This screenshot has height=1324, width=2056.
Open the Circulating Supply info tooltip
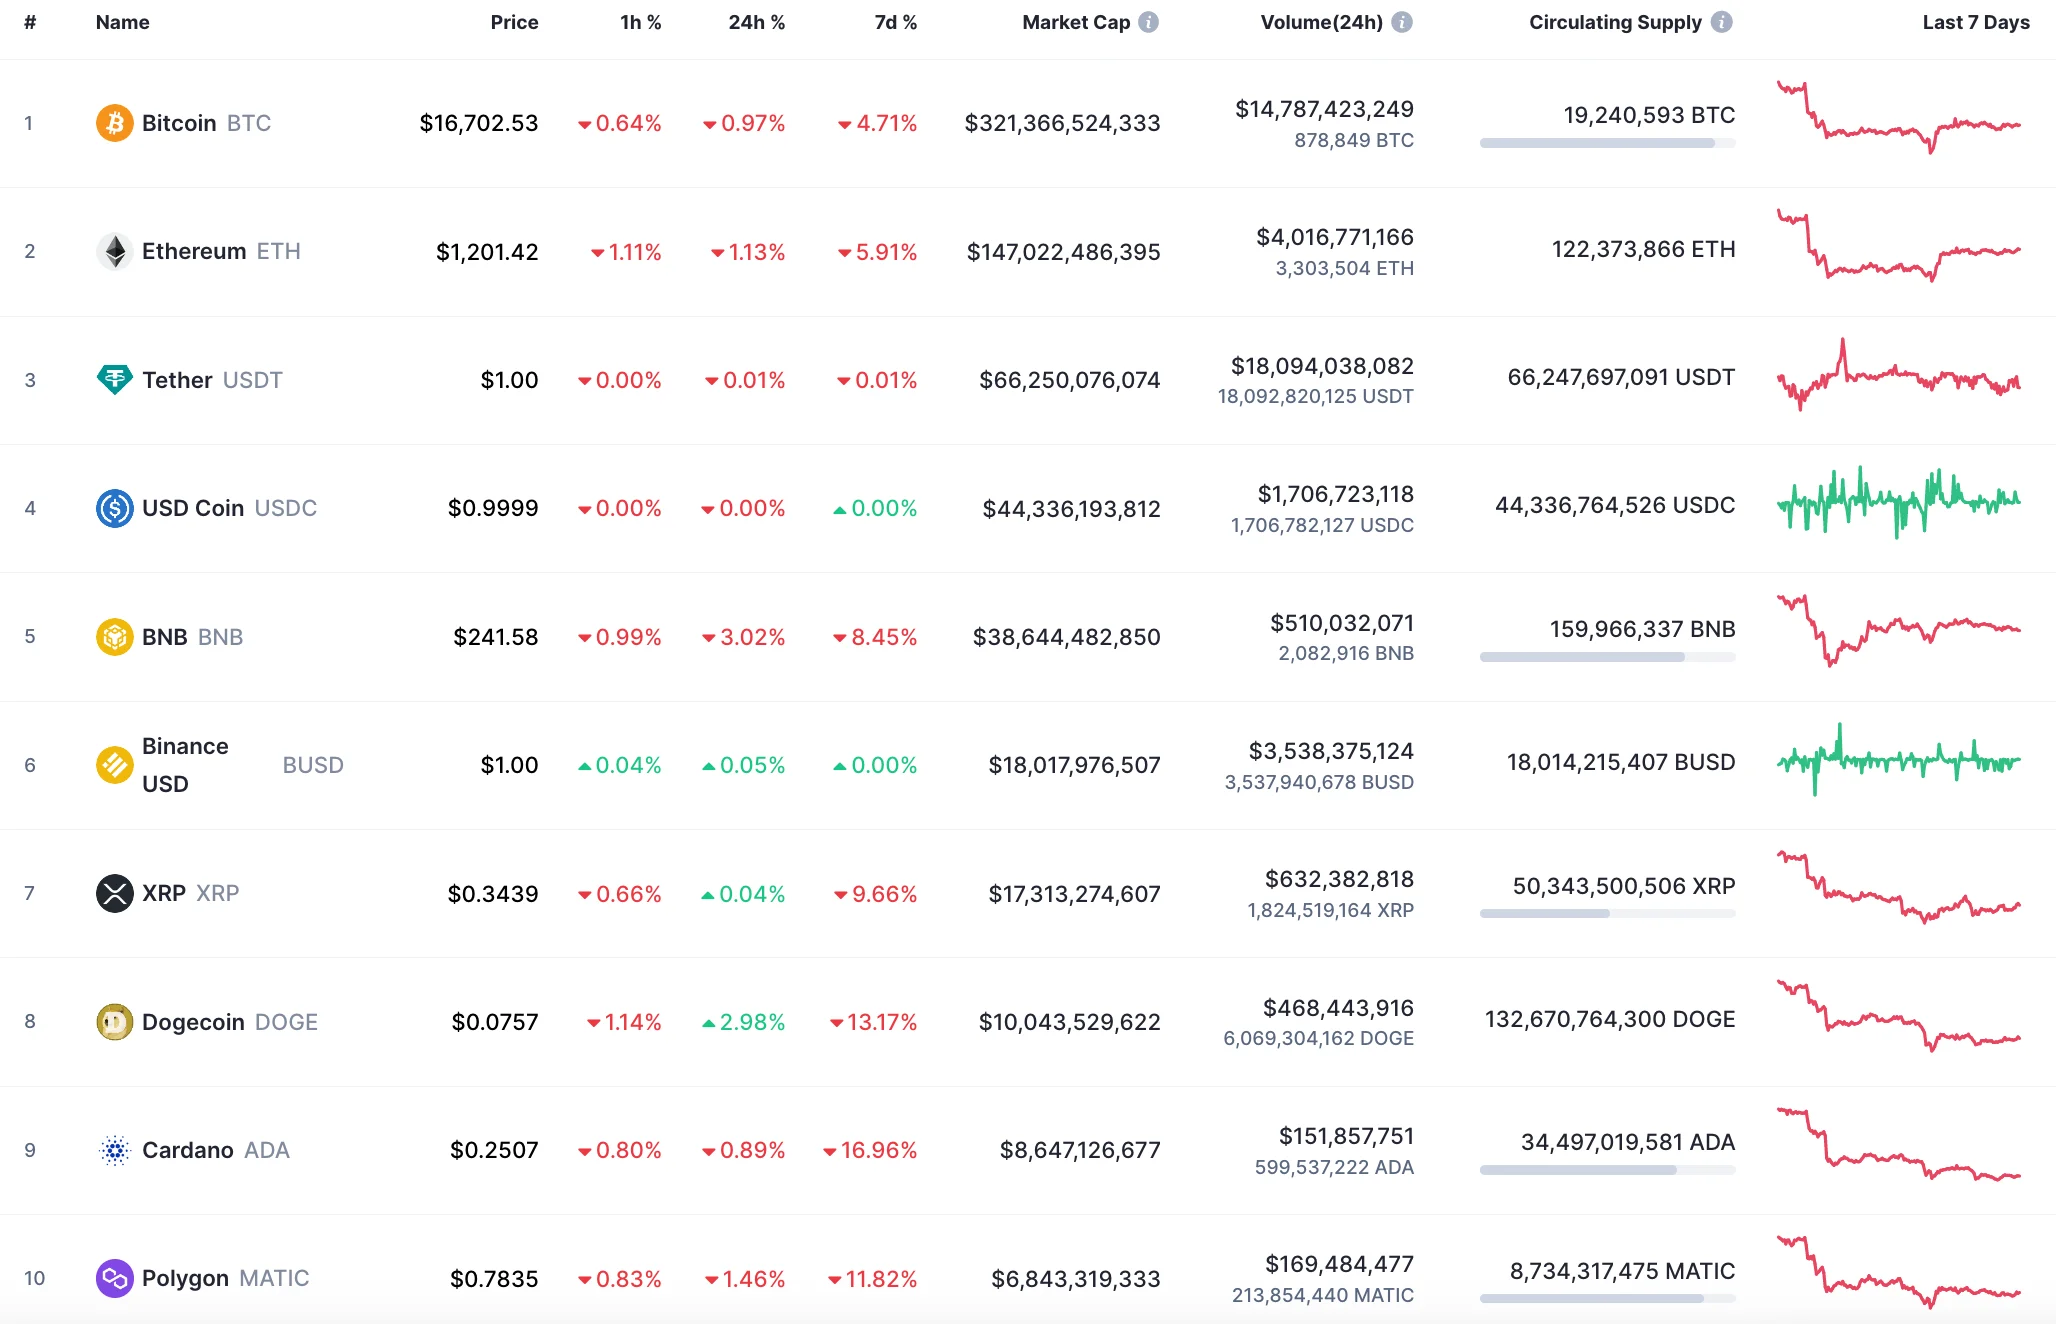[x=1721, y=22]
